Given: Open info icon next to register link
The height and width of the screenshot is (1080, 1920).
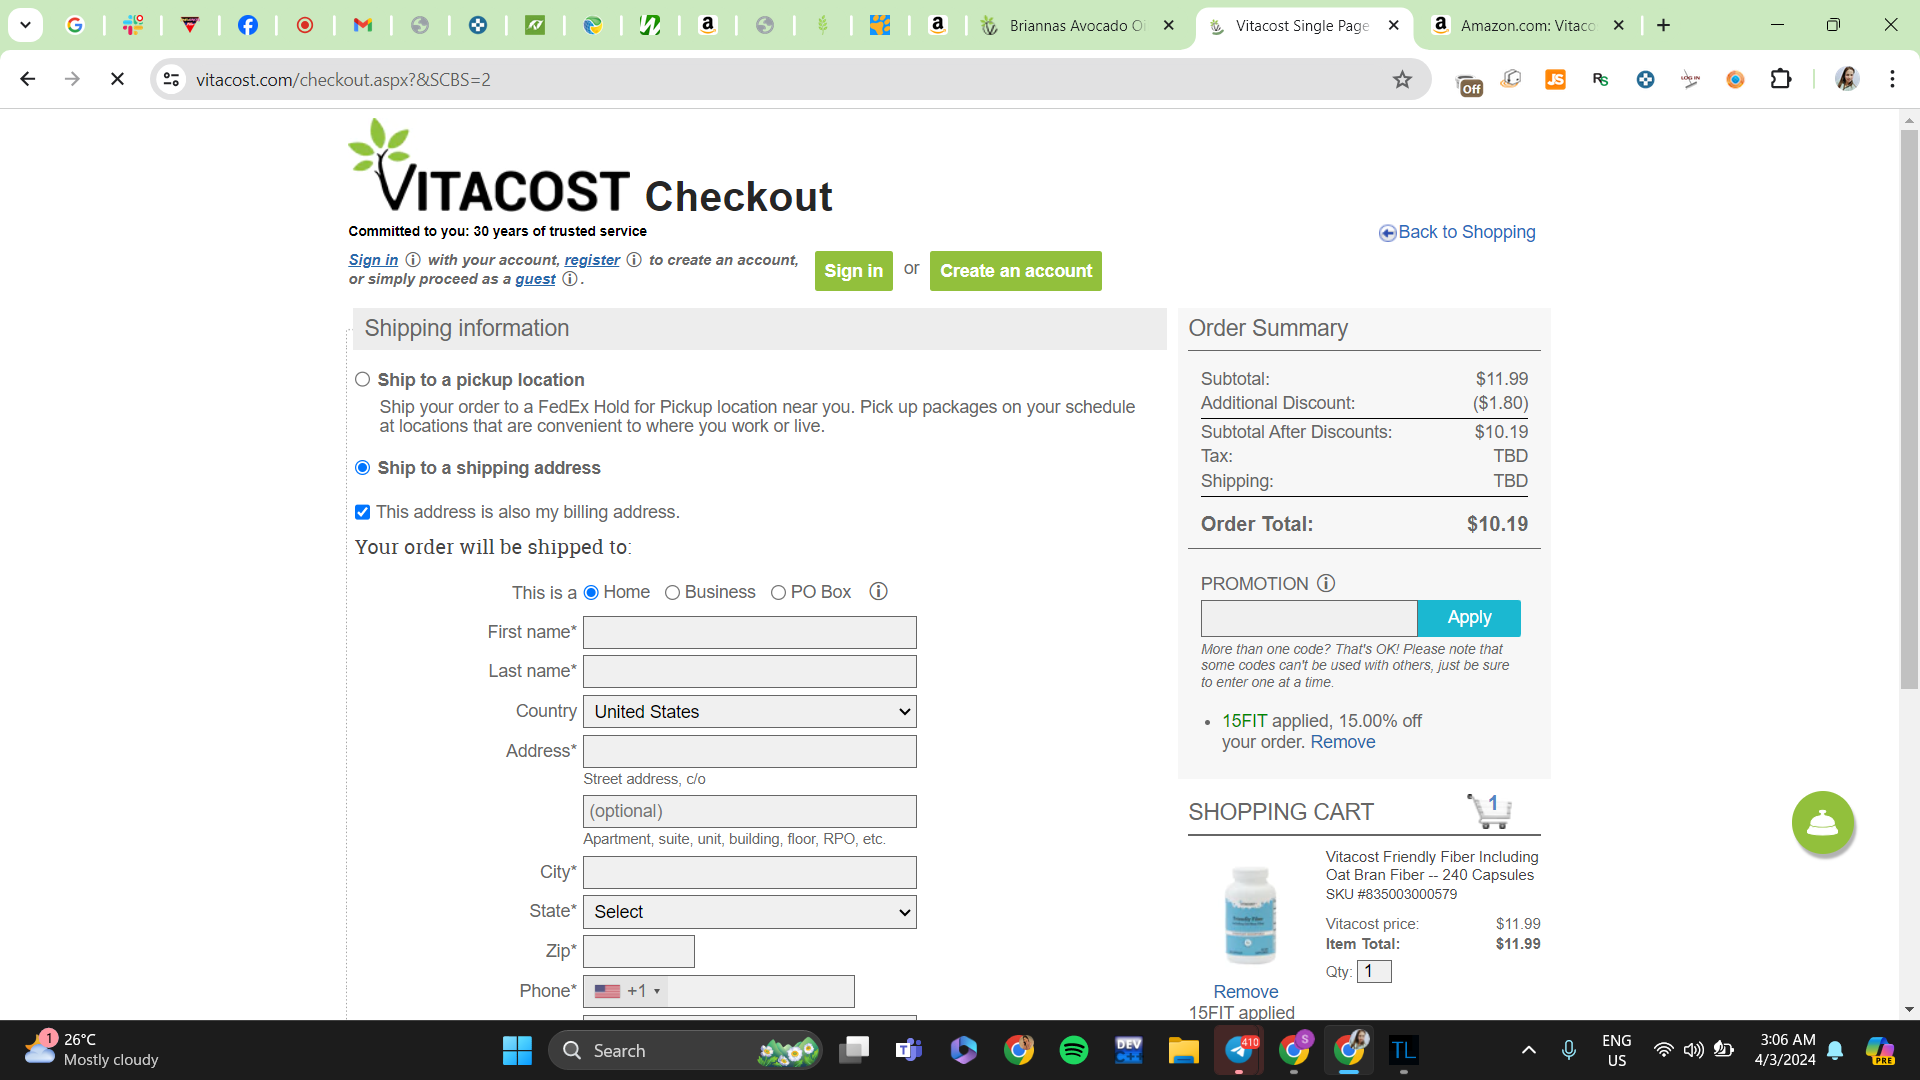Looking at the screenshot, I should pos(634,260).
